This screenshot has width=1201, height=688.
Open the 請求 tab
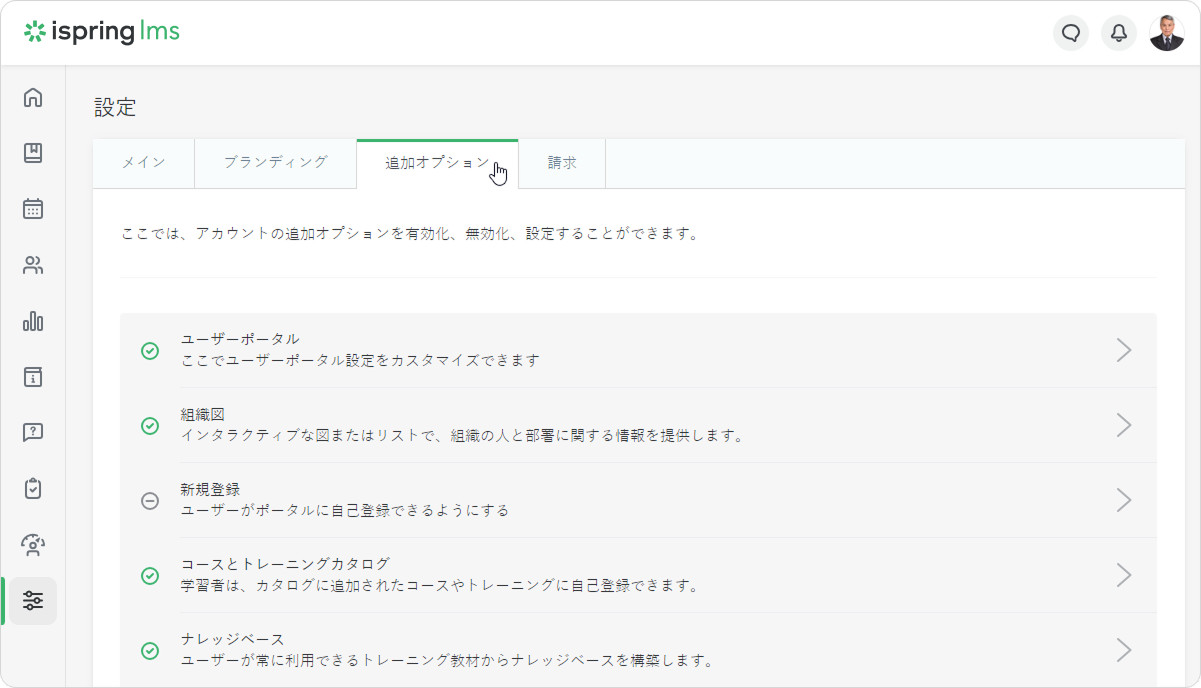point(562,163)
